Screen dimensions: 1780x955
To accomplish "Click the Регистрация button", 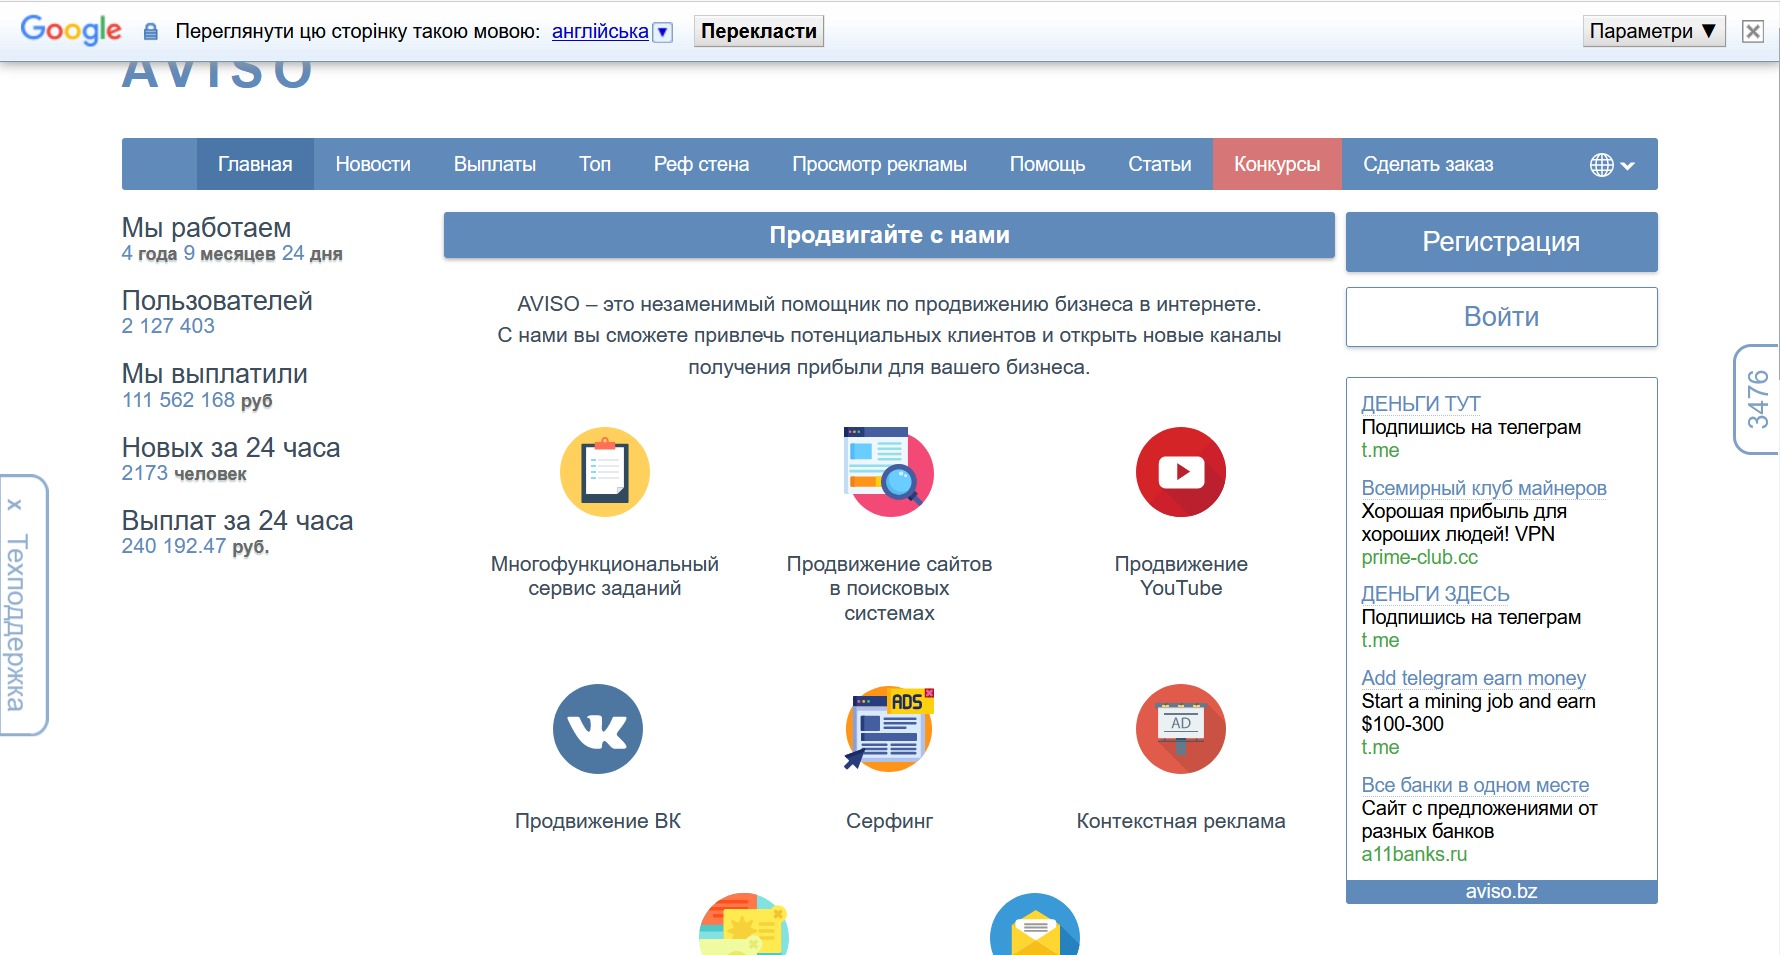I will click(x=1501, y=242).
